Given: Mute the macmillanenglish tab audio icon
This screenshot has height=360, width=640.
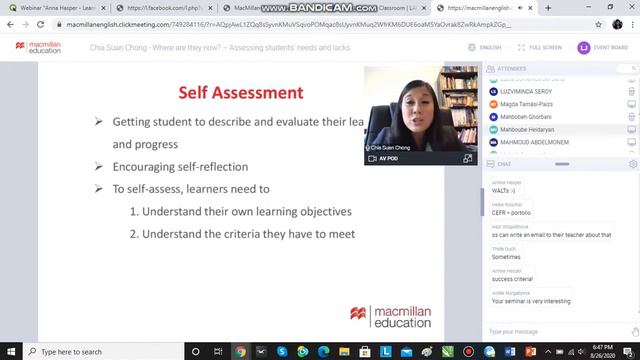Looking at the screenshot, I should click(520, 8).
